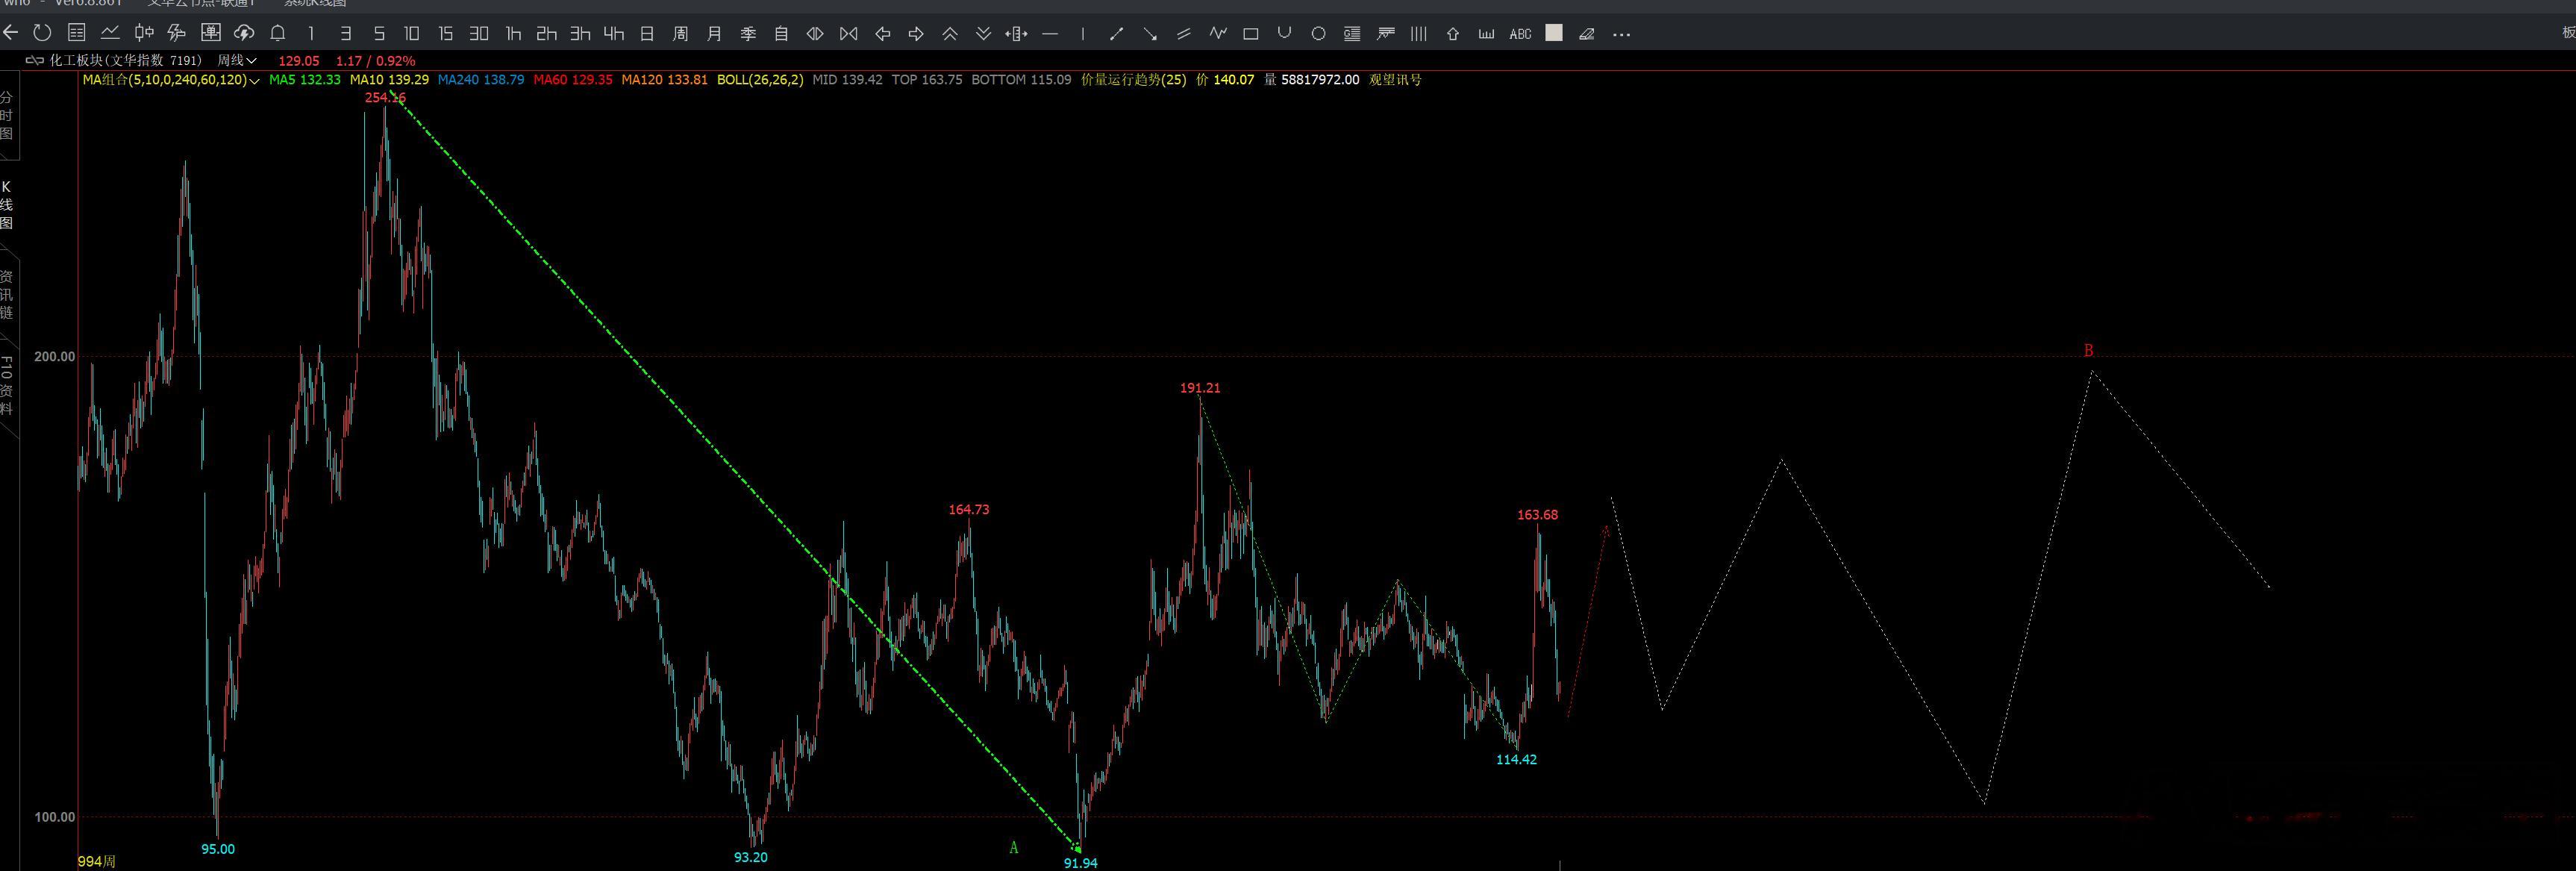Select the circle drawing tool
Viewport: 2576px width, 871px height.
click(x=1318, y=34)
